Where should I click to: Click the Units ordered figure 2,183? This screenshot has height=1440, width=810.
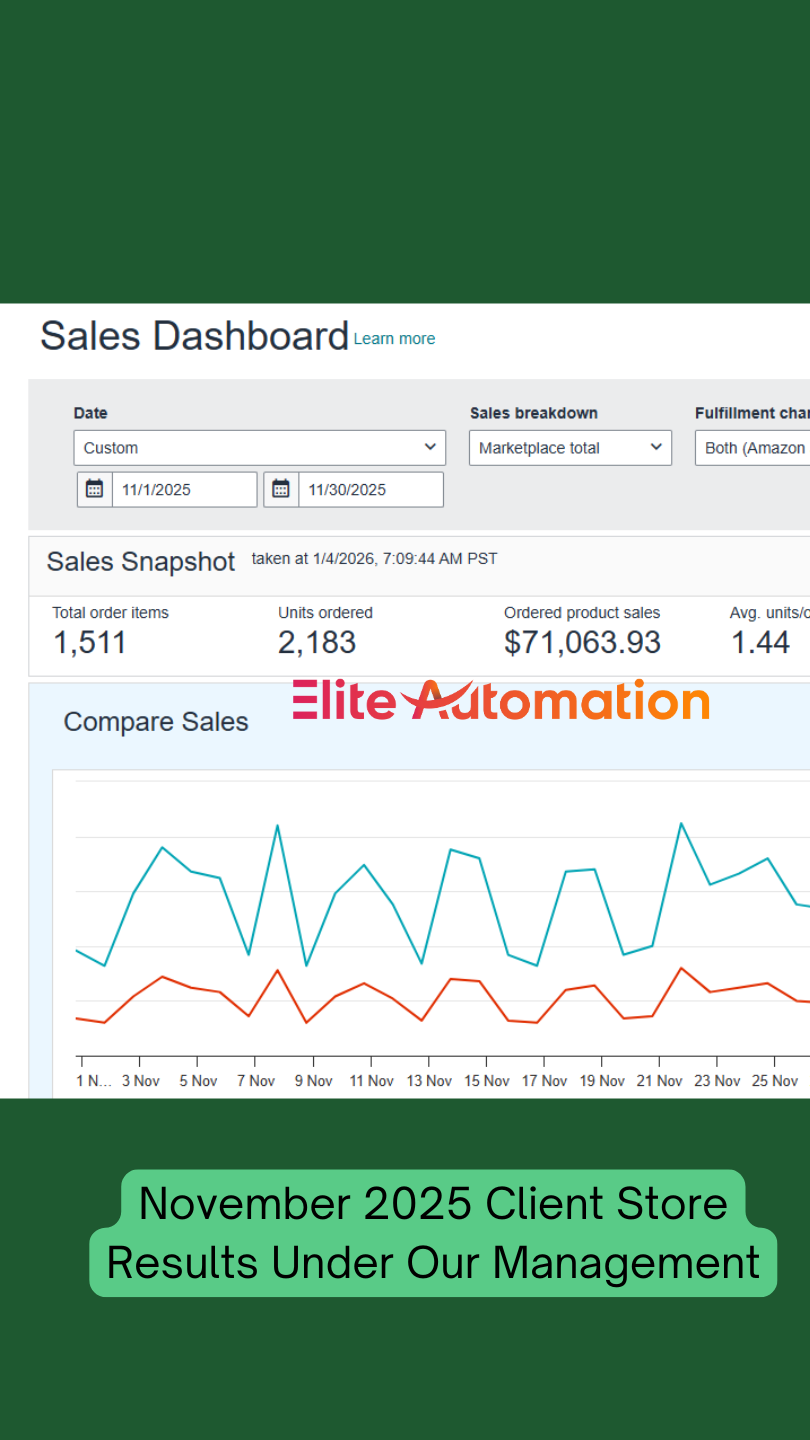pos(317,643)
